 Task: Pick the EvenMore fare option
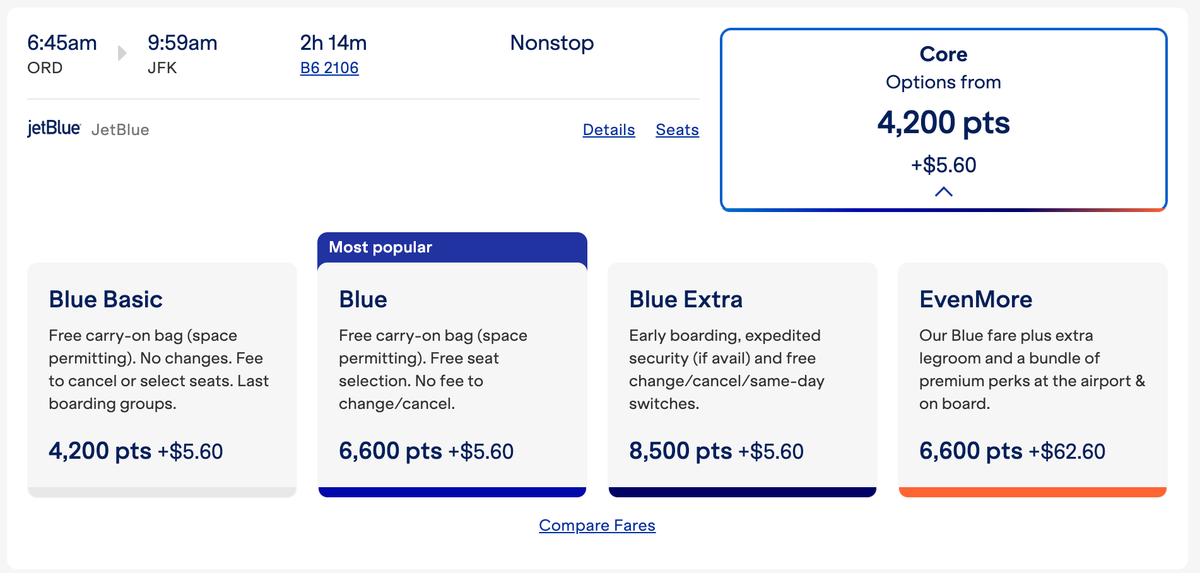[x=1032, y=375]
